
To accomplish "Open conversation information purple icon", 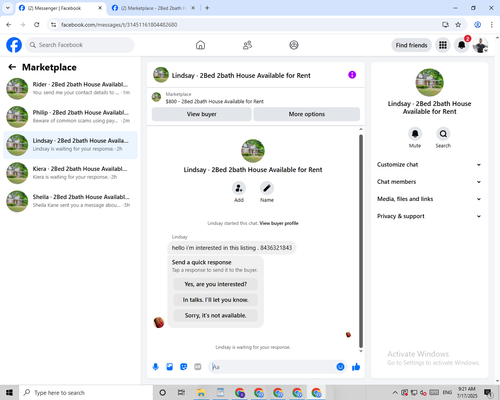I will [352, 75].
